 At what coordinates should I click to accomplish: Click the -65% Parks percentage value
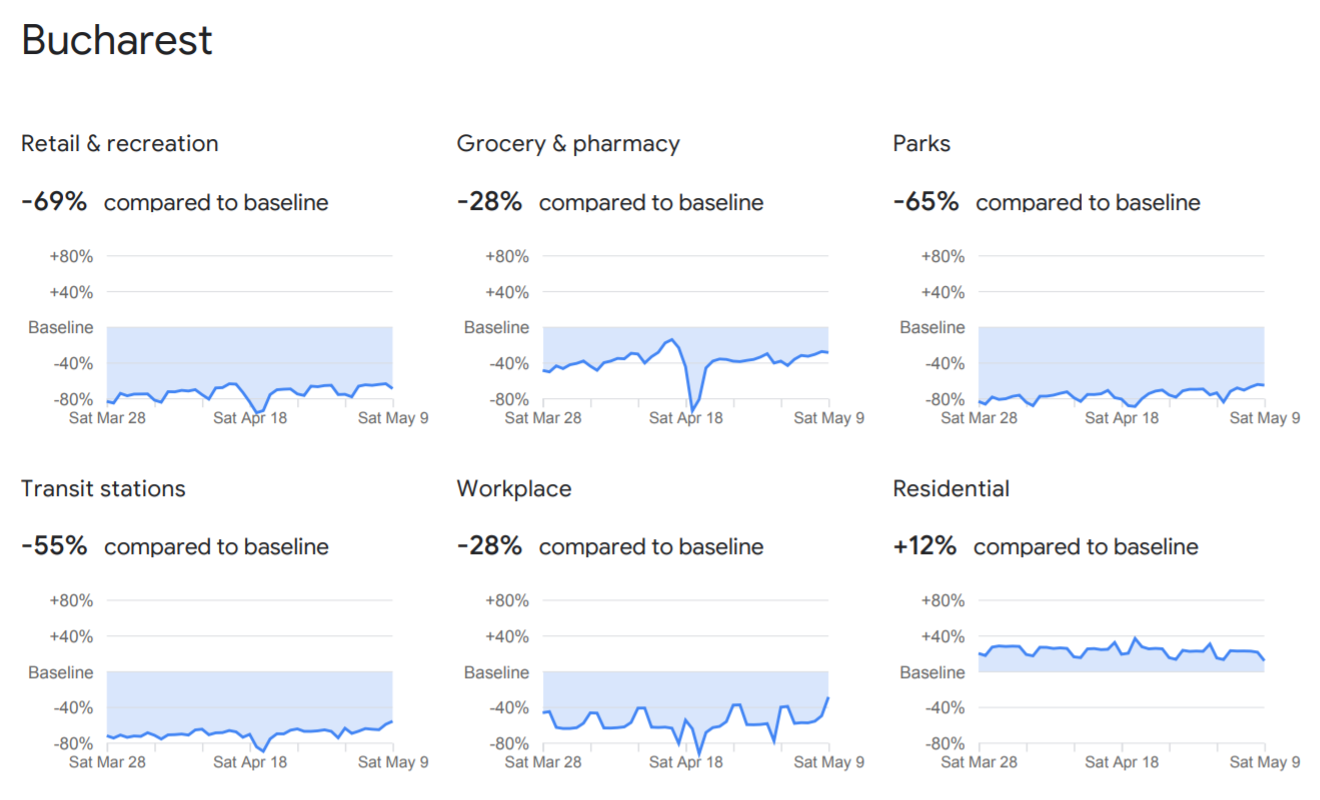[926, 201]
